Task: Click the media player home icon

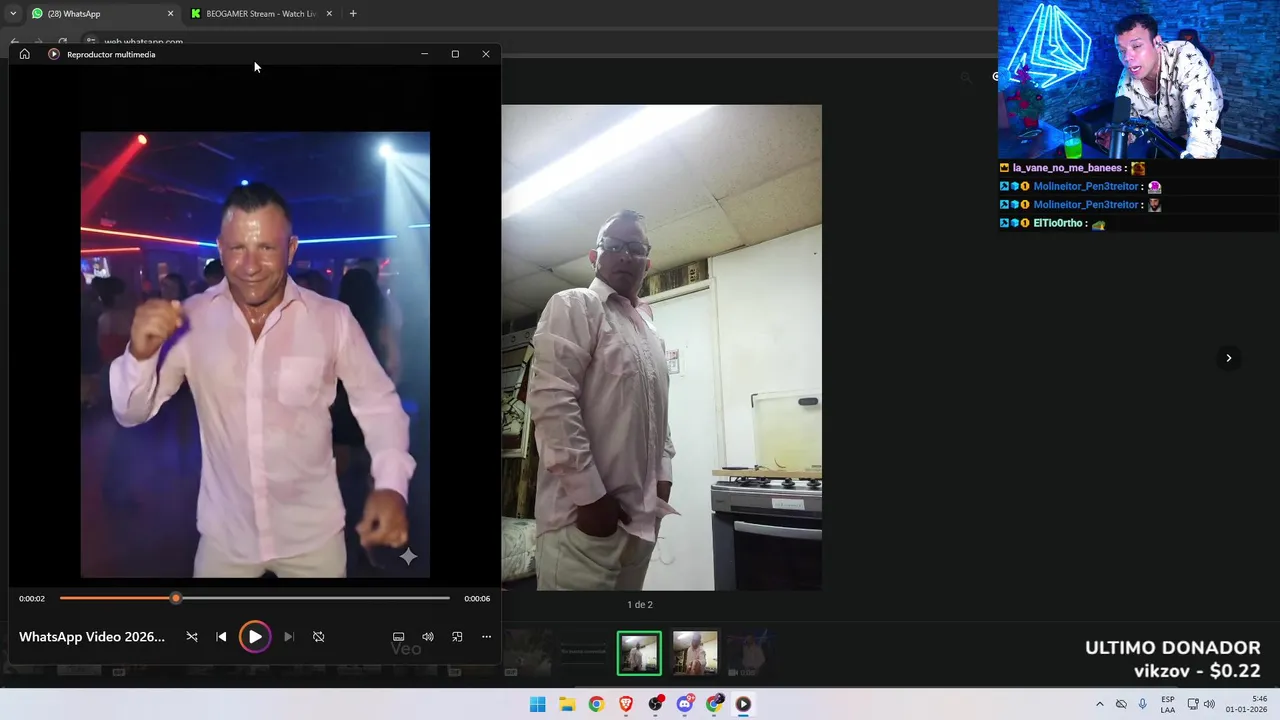Action: tap(25, 54)
